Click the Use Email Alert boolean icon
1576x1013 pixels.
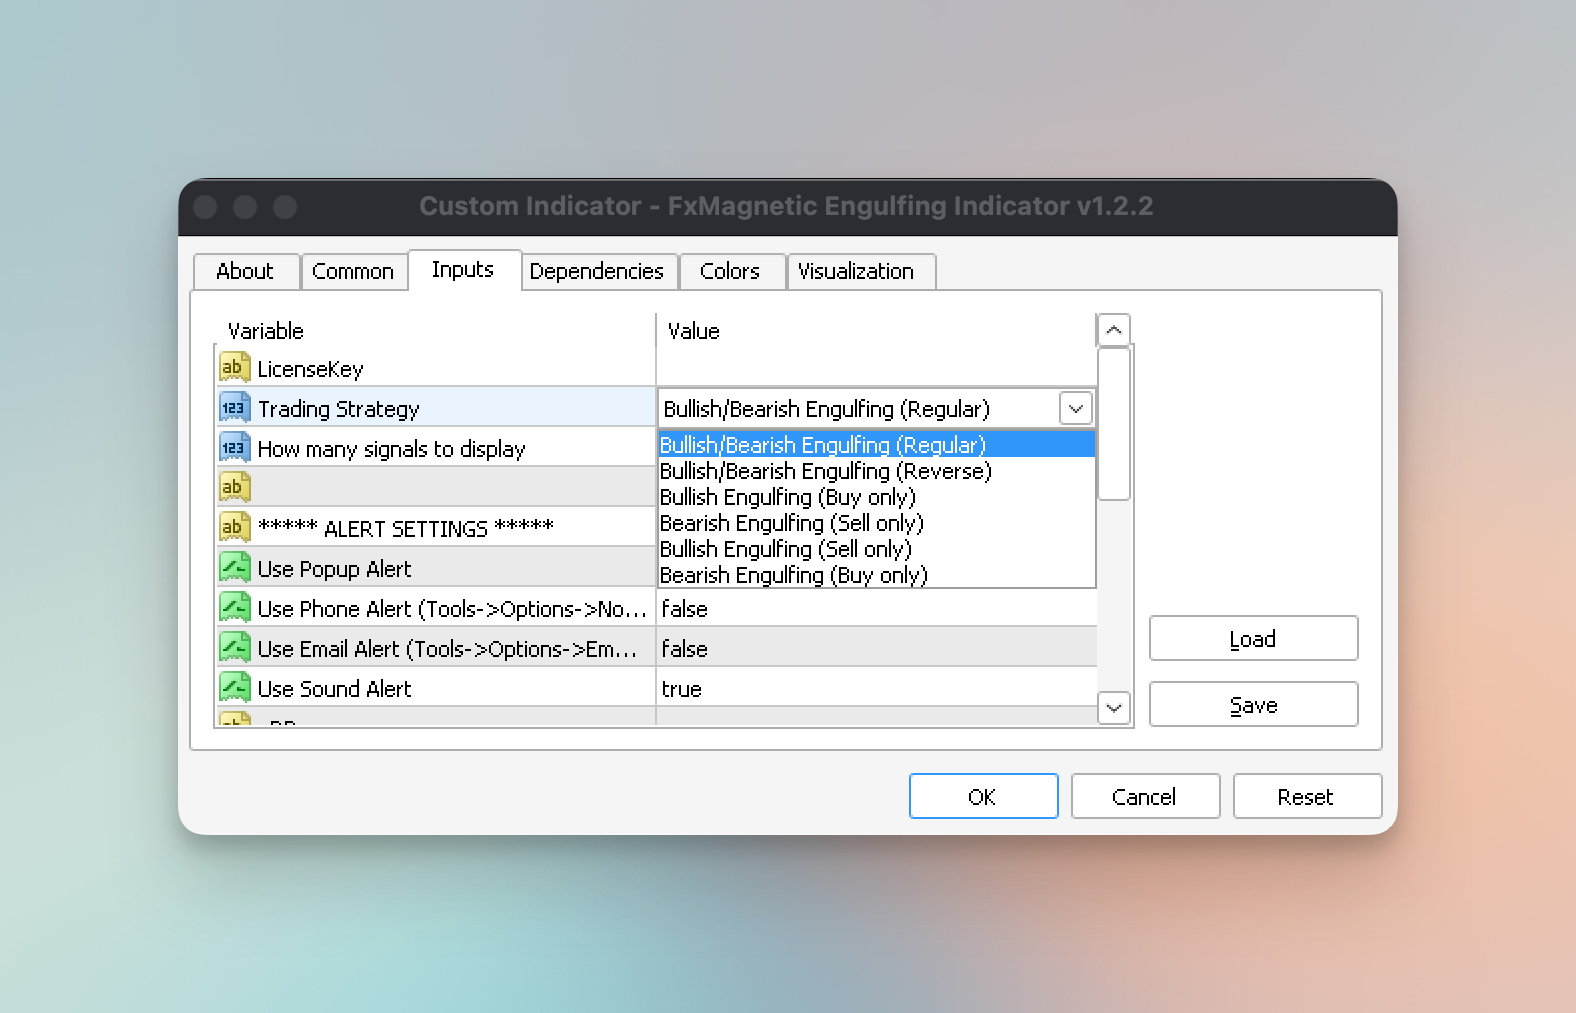(234, 648)
